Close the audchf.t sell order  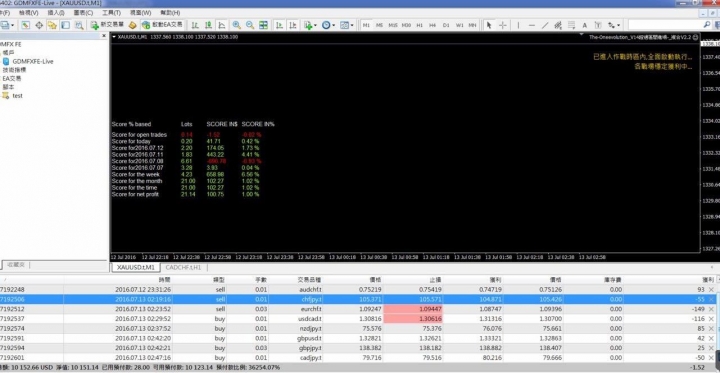(711, 290)
